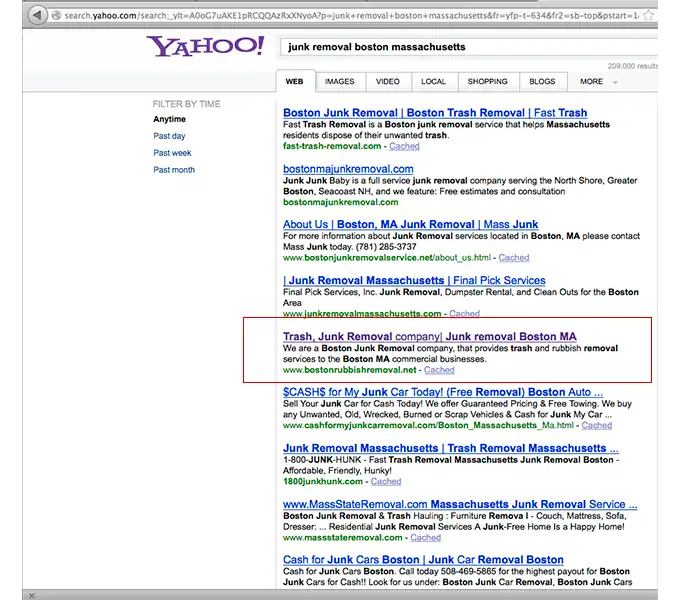Screen dimensions: 680x600
Task: Open www.MassStateRemoval.com result title
Action: pos(460,504)
